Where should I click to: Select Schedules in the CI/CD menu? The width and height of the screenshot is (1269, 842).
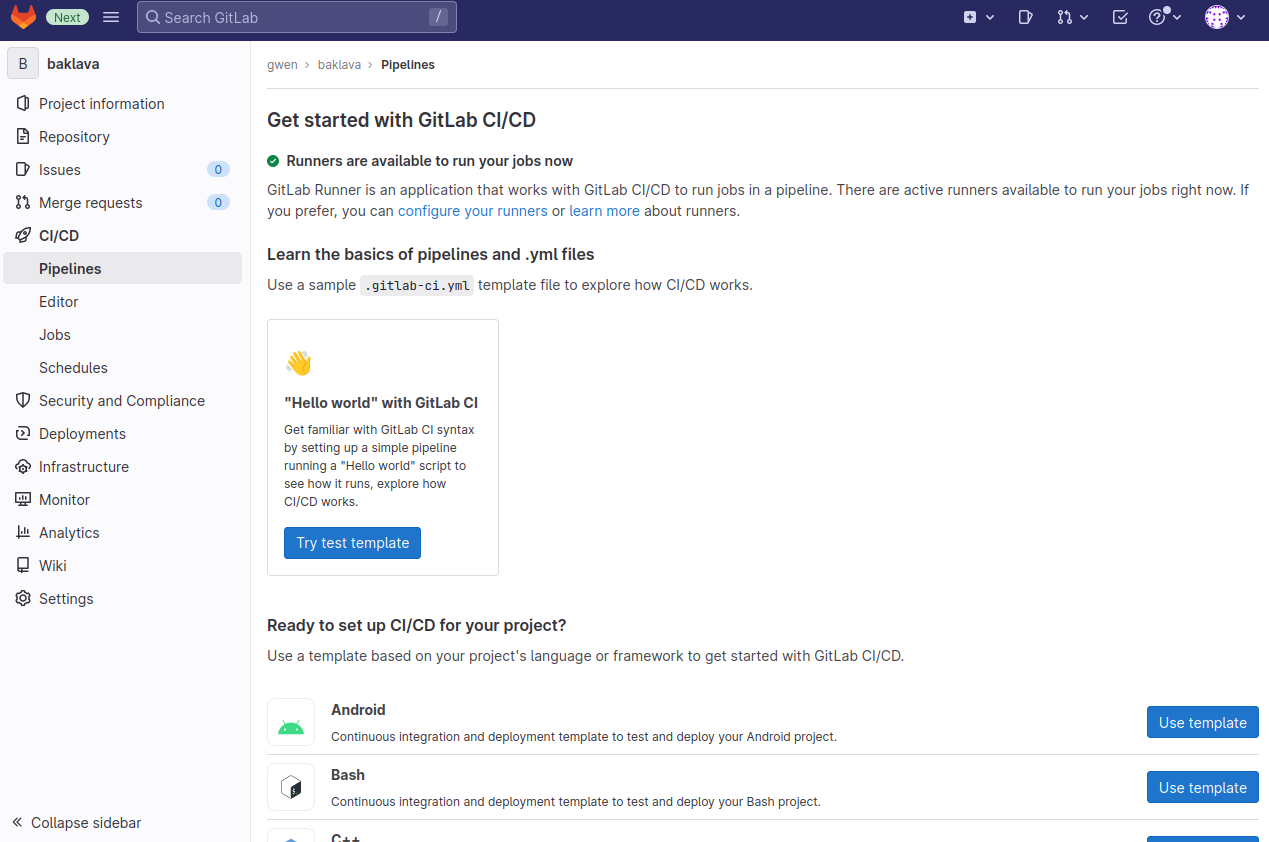pos(73,368)
